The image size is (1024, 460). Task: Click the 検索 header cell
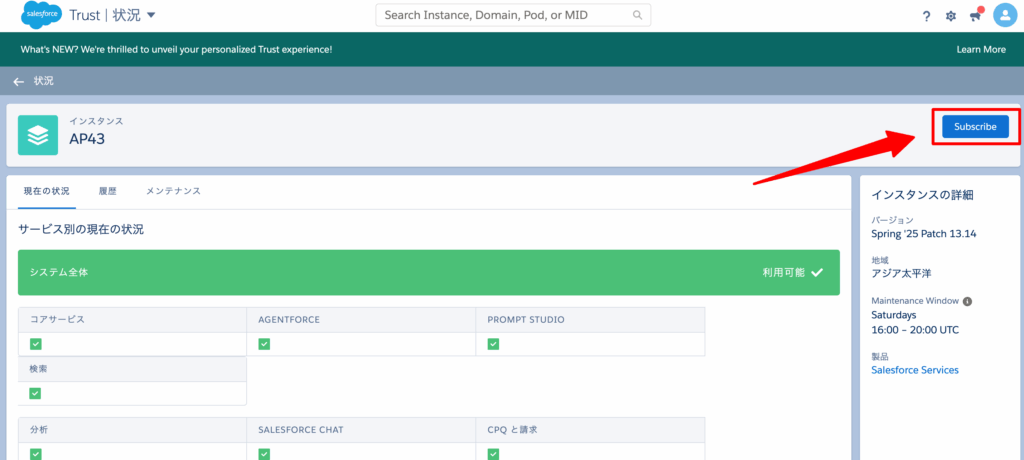tap(133, 369)
